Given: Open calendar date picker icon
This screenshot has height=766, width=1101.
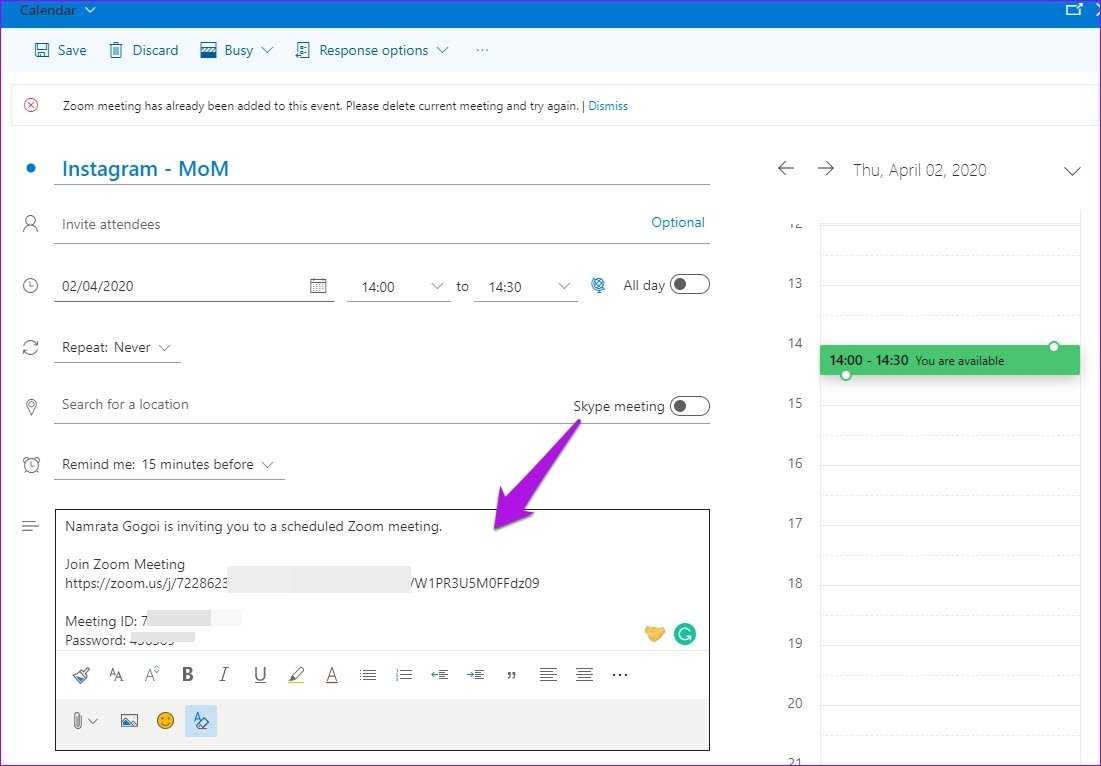Looking at the screenshot, I should (x=318, y=286).
